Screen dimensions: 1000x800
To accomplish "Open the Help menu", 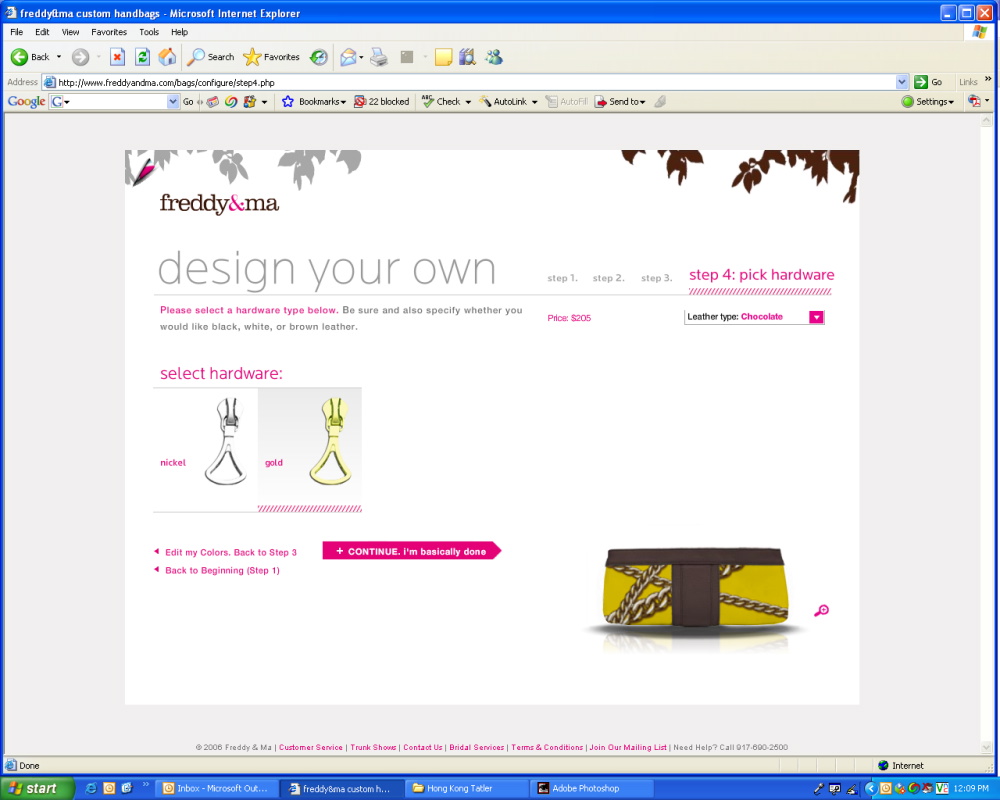I will point(179,32).
